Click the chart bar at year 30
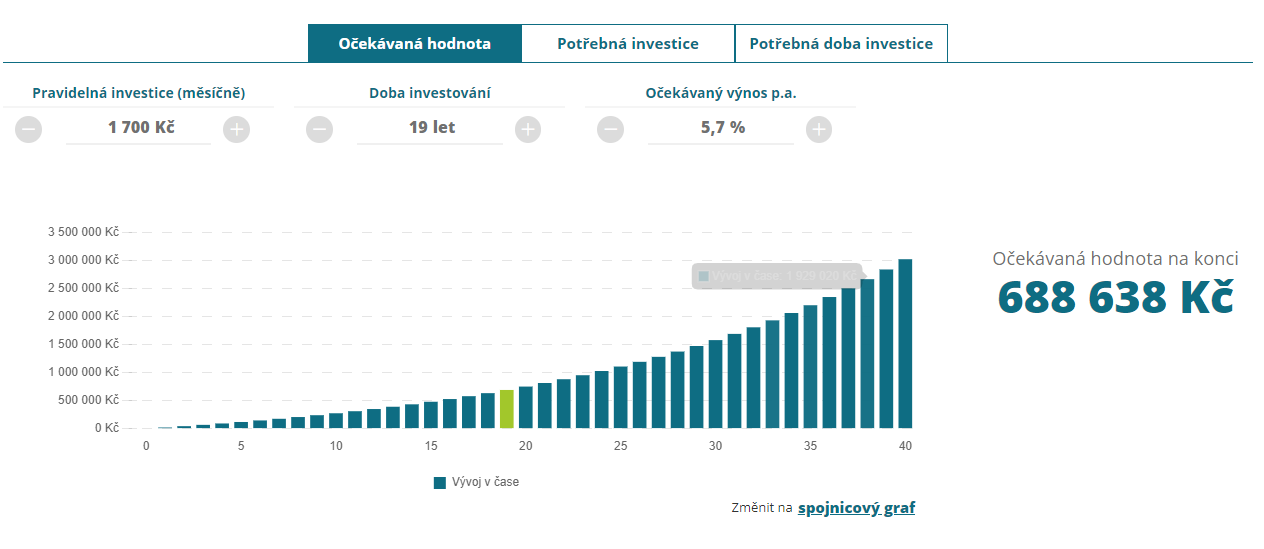The image size is (1264, 549). pos(715,384)
